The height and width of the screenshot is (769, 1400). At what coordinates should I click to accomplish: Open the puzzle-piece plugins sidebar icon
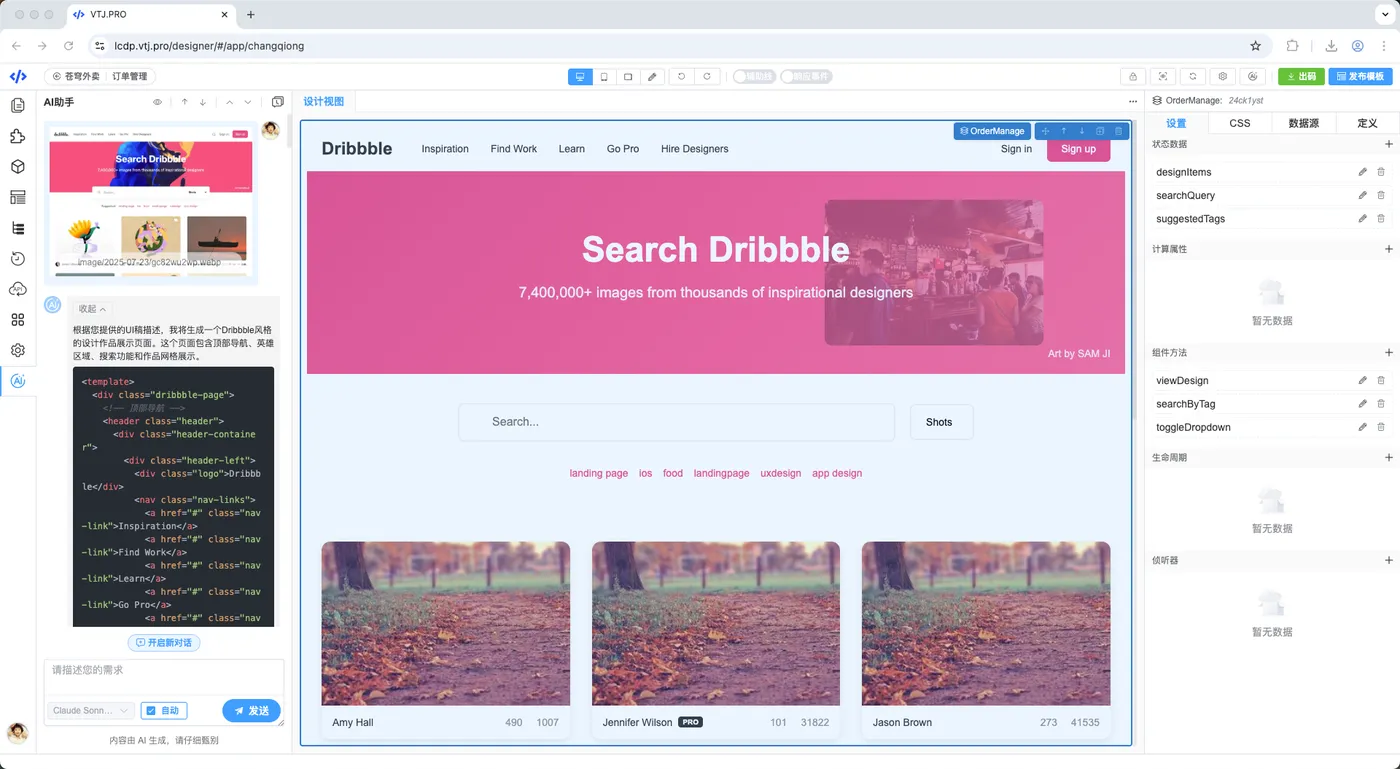coord(18,137)
